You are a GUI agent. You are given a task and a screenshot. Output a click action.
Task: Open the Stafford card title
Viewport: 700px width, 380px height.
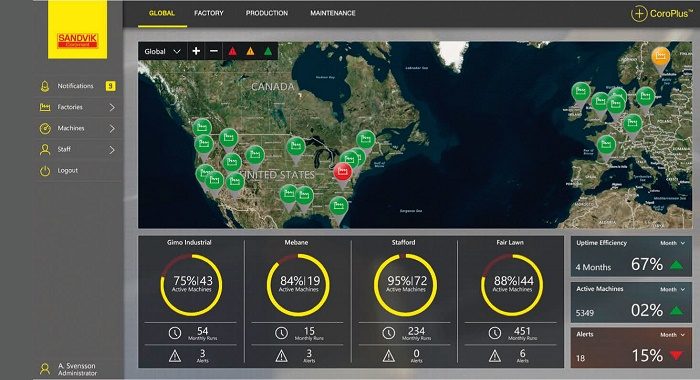404,242
